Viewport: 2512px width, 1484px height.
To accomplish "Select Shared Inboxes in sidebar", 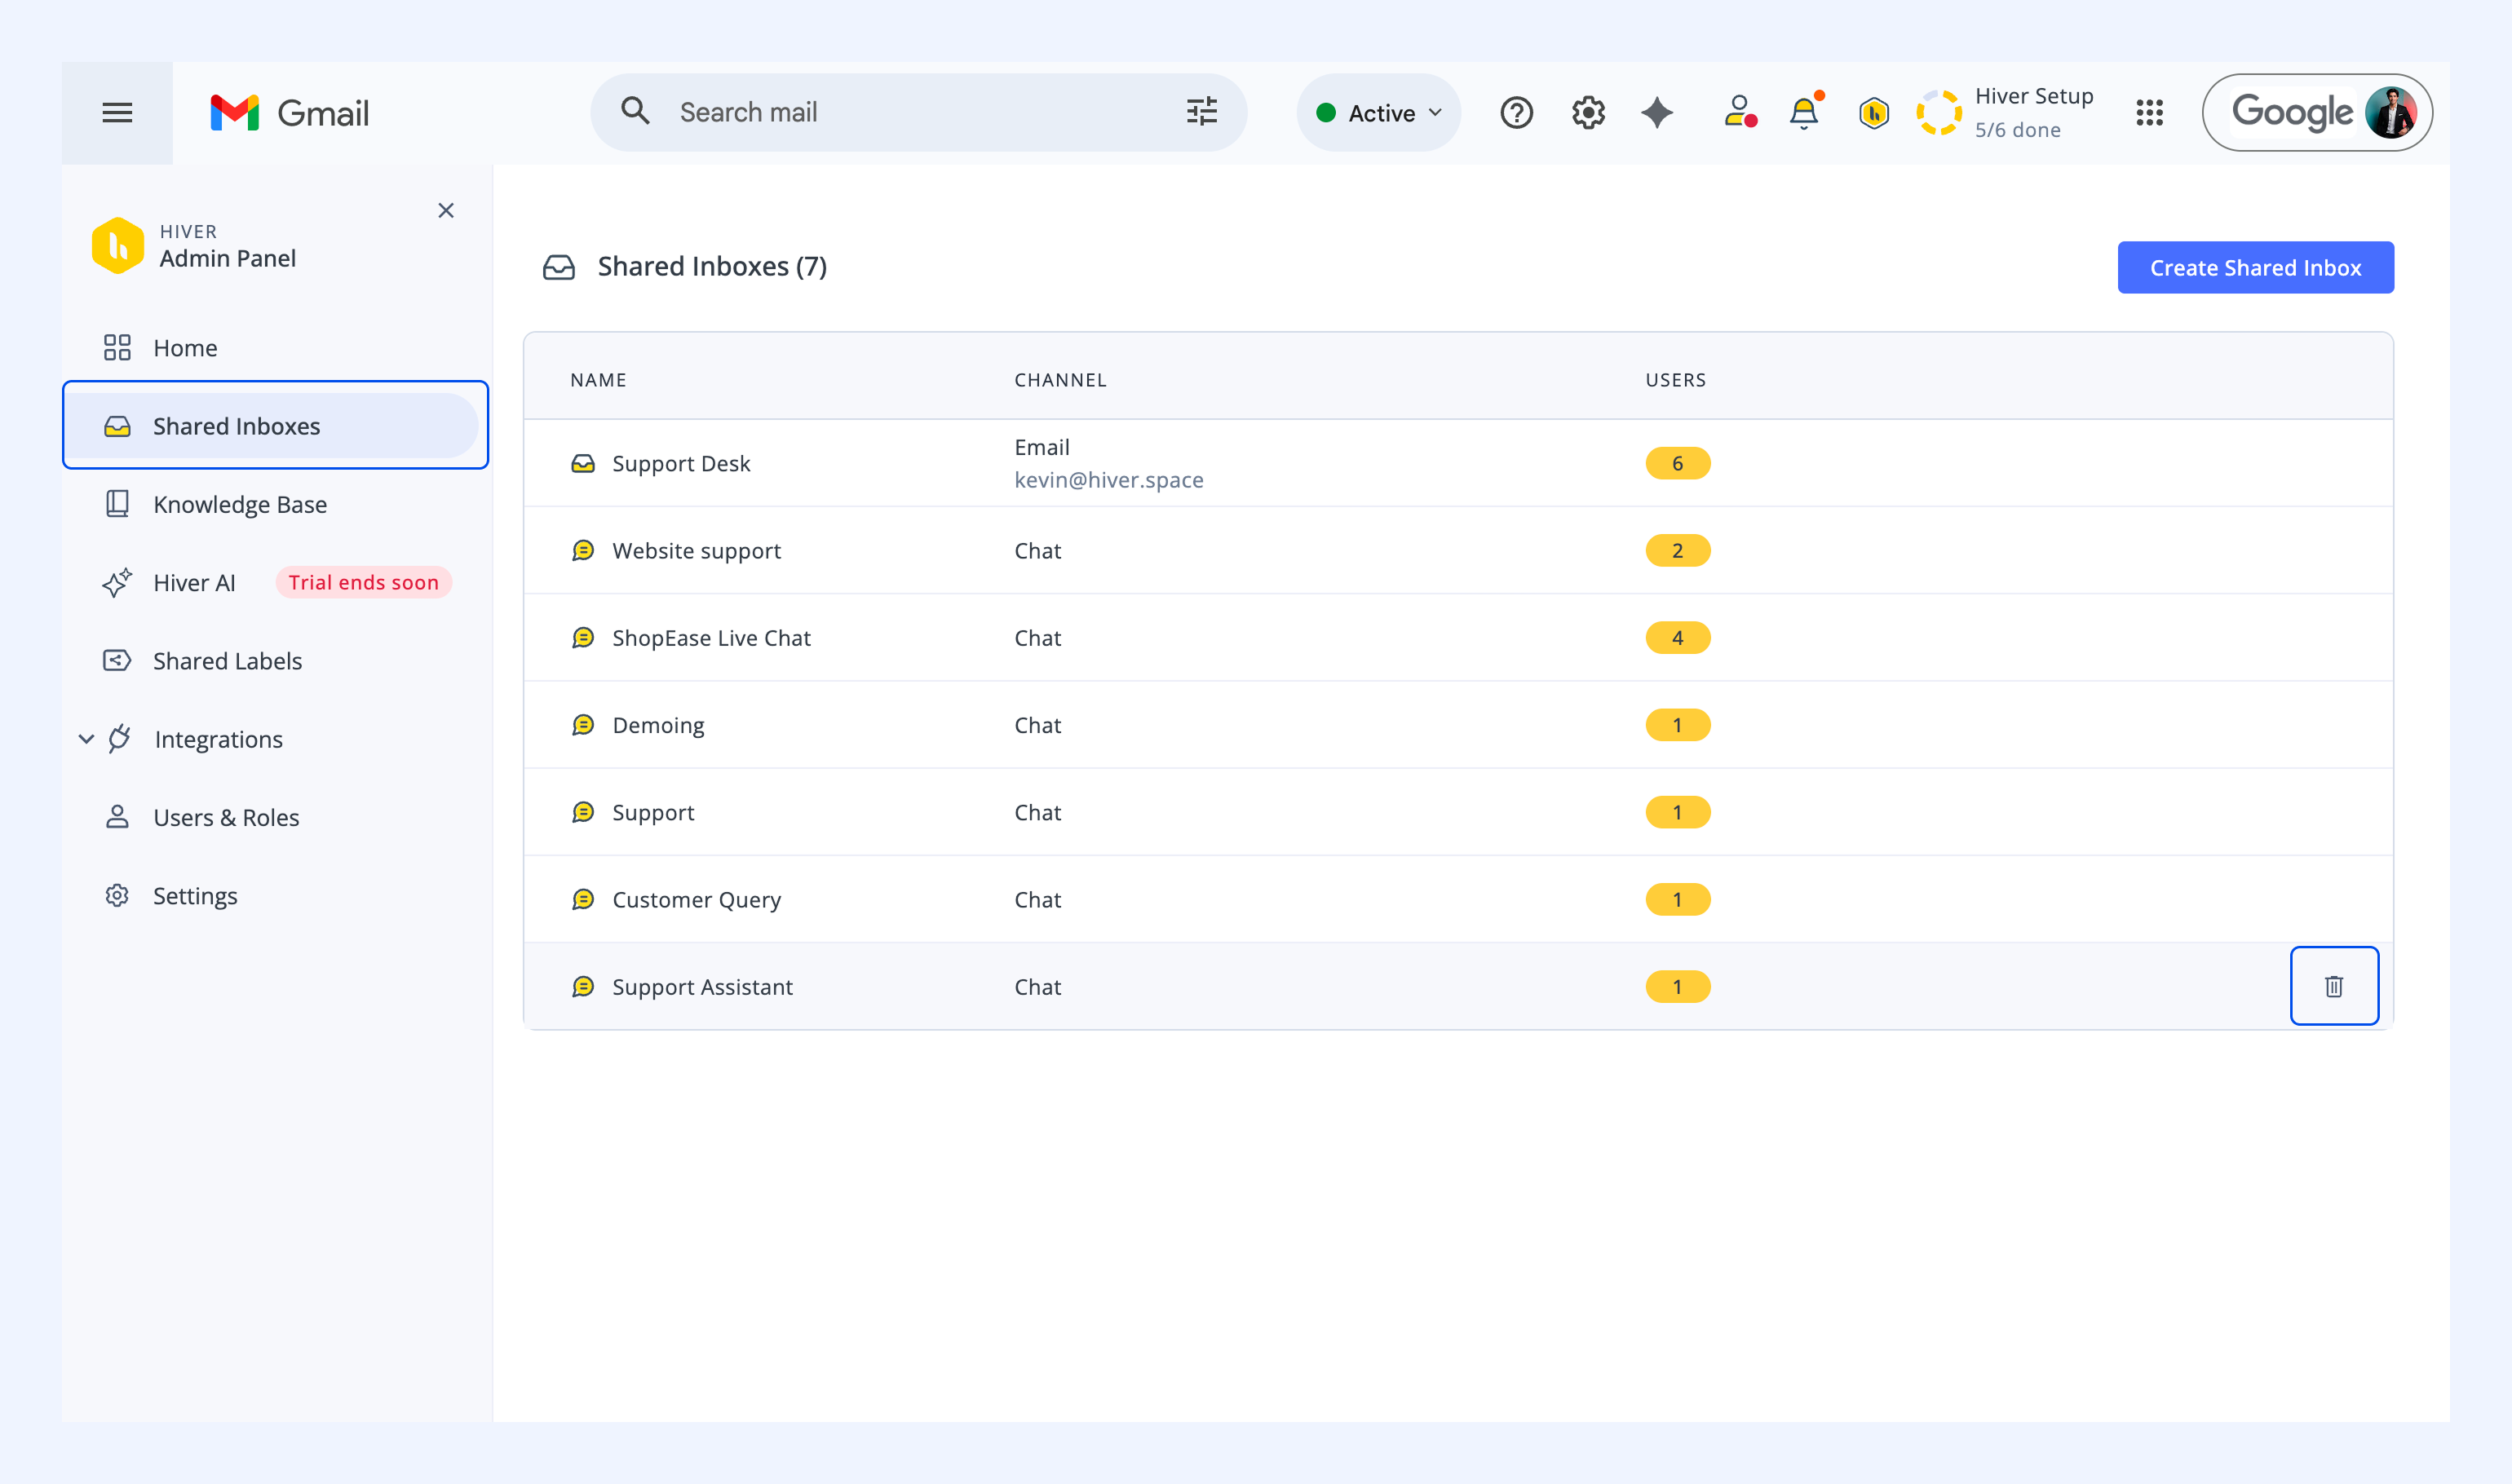I will coord(271,426).
